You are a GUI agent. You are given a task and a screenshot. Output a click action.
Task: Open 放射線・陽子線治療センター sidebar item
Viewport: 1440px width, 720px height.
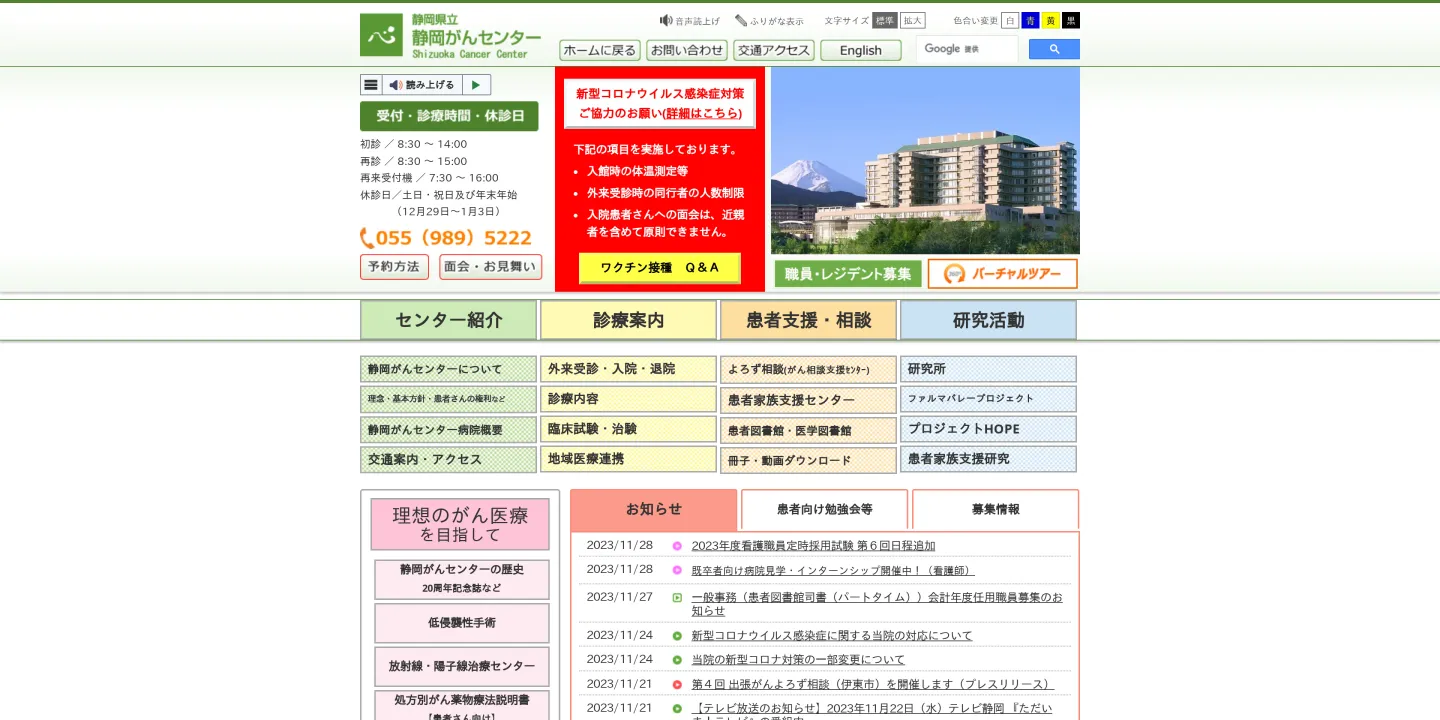pos(462,666)
